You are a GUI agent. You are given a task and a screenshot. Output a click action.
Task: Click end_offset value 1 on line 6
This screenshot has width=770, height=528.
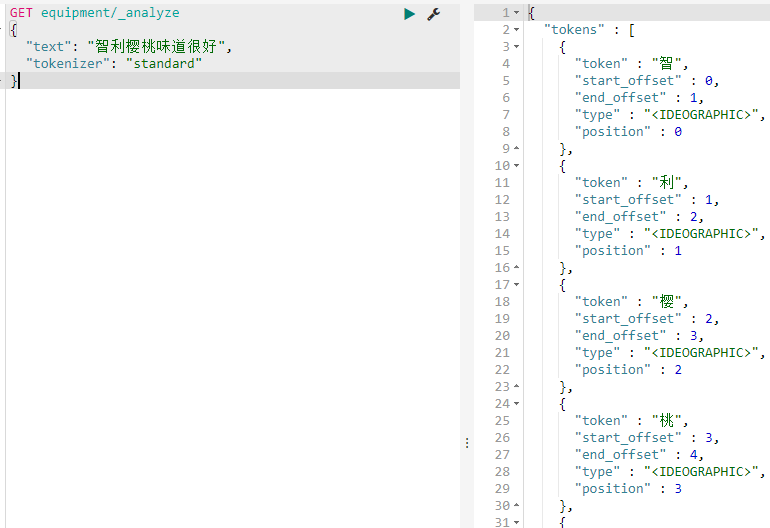click(x=693, y=98)
